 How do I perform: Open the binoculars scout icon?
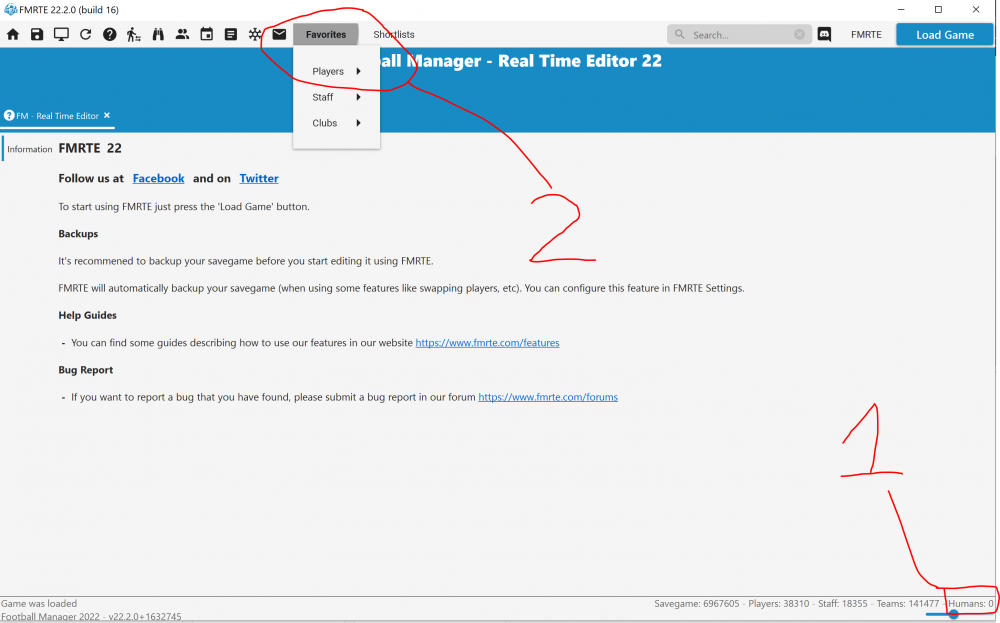[x=158, y=34]
